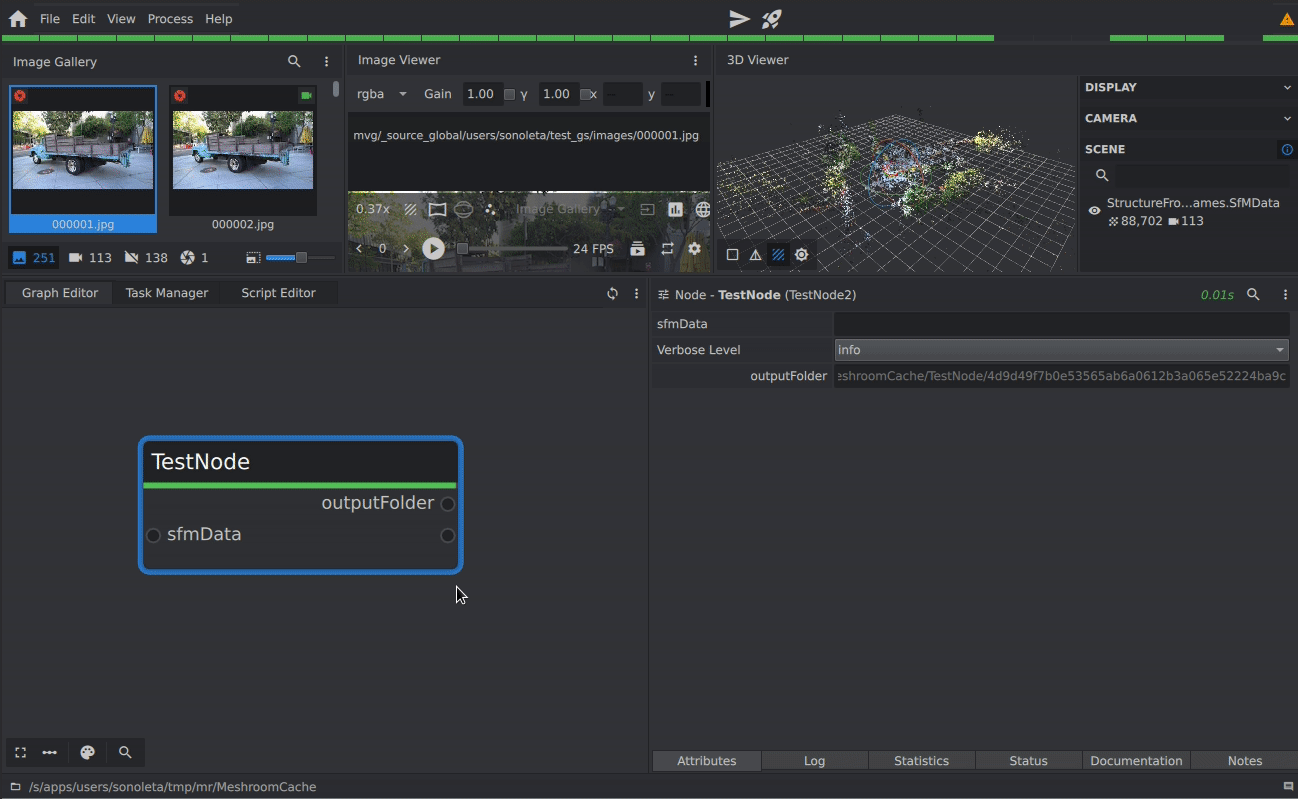The width and height of the screenshot is (1298, 799).
Task: Click the rocket icon in top toolbar
Action: click(x=771, y=19)
